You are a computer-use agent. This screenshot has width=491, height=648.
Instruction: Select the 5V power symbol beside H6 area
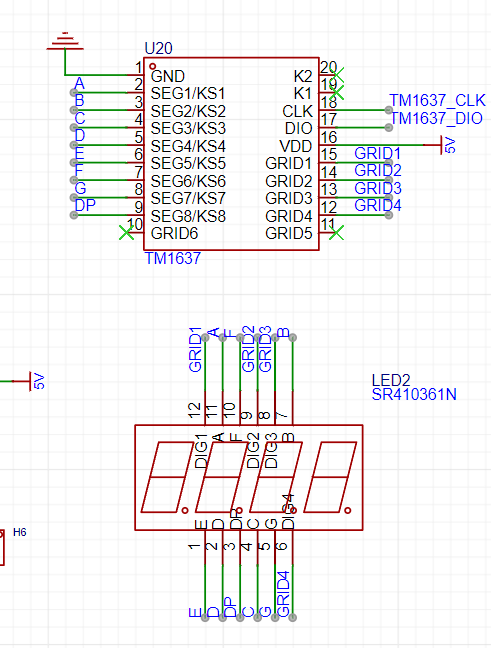pyautogui.click(x=33, y=381)
